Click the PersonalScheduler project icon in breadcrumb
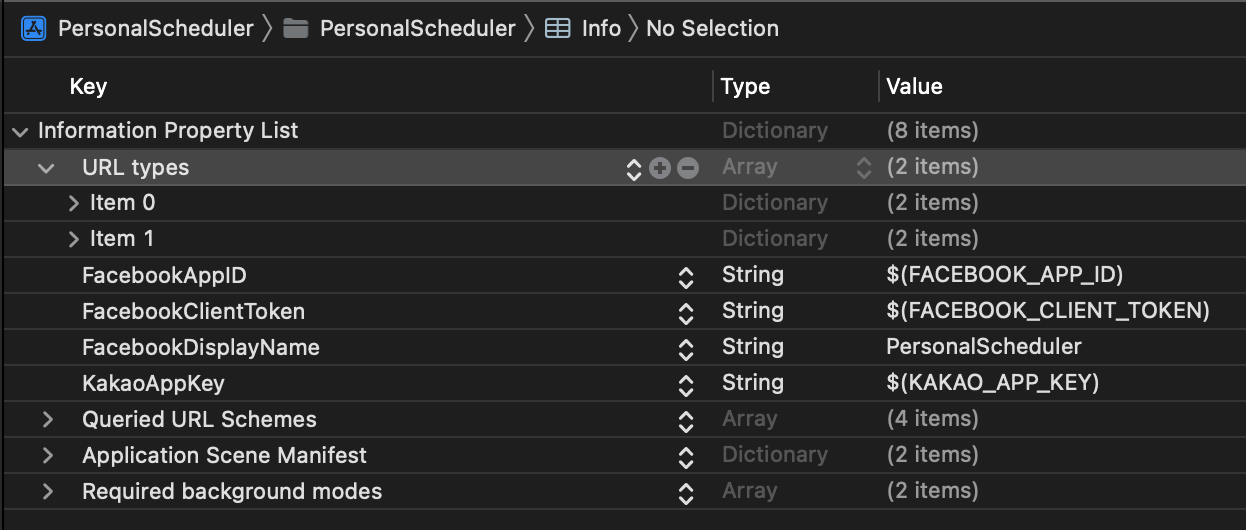Viewport: 1246px width, 530px height. (x=34, y=28)
